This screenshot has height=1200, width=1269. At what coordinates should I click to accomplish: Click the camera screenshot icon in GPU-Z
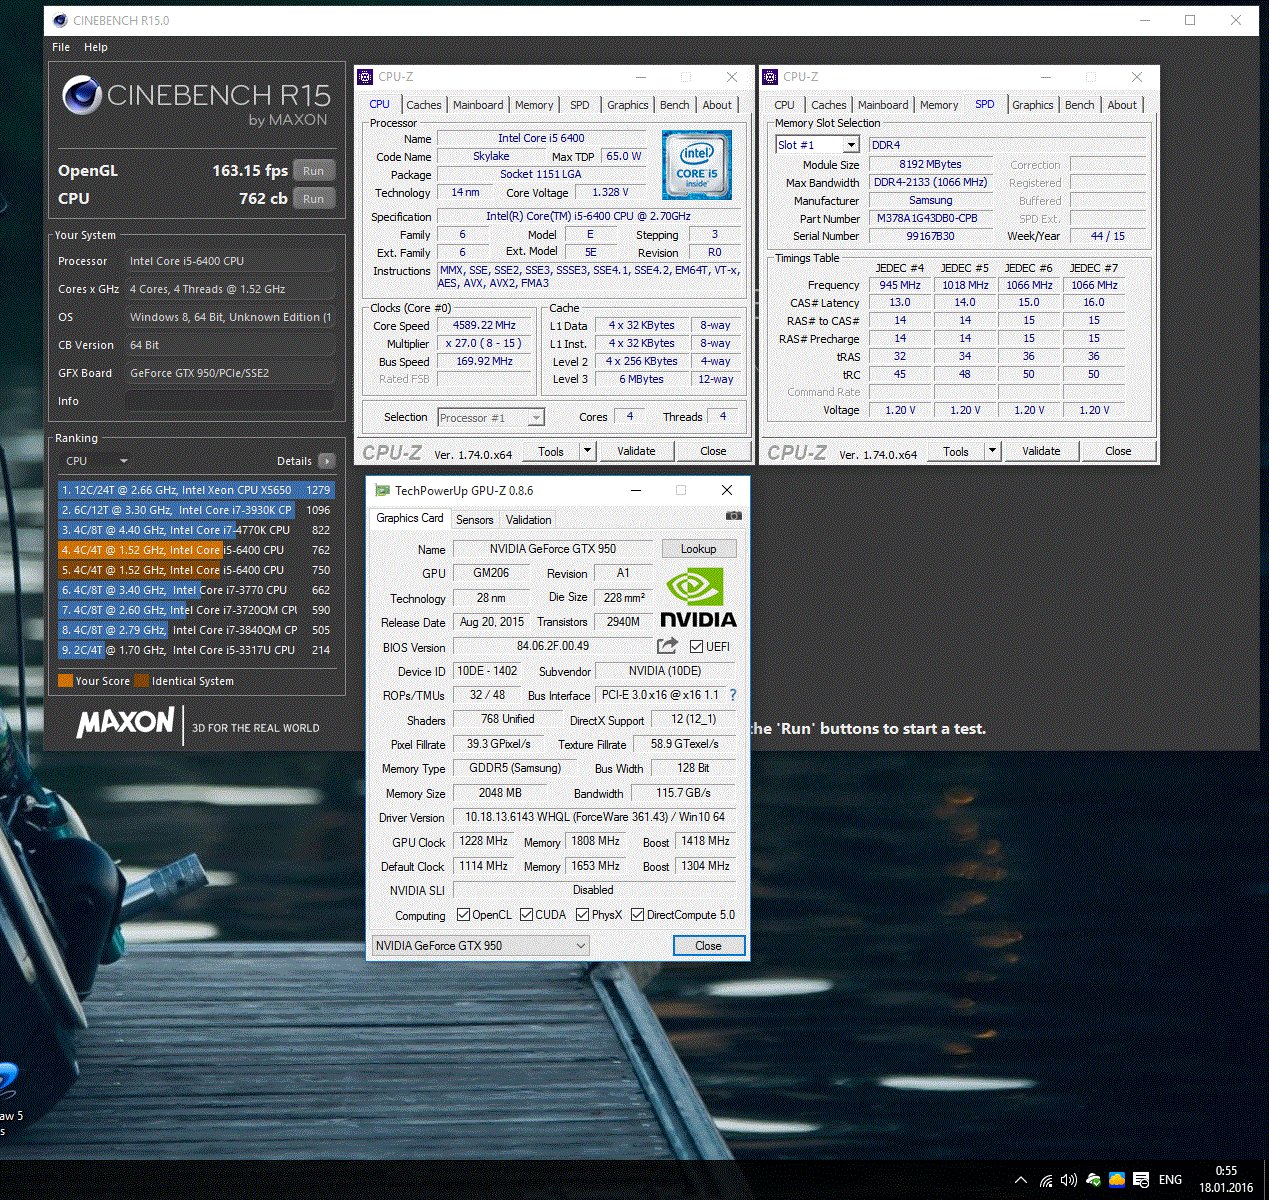734,516
